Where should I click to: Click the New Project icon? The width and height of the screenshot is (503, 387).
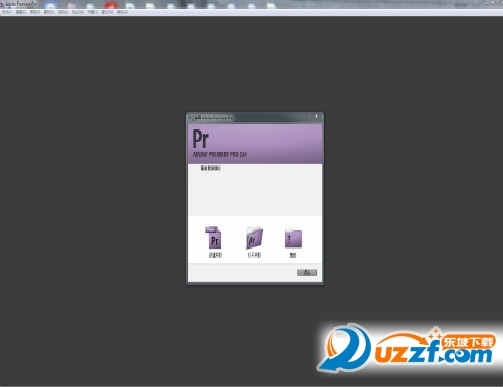tap(213, 238)
